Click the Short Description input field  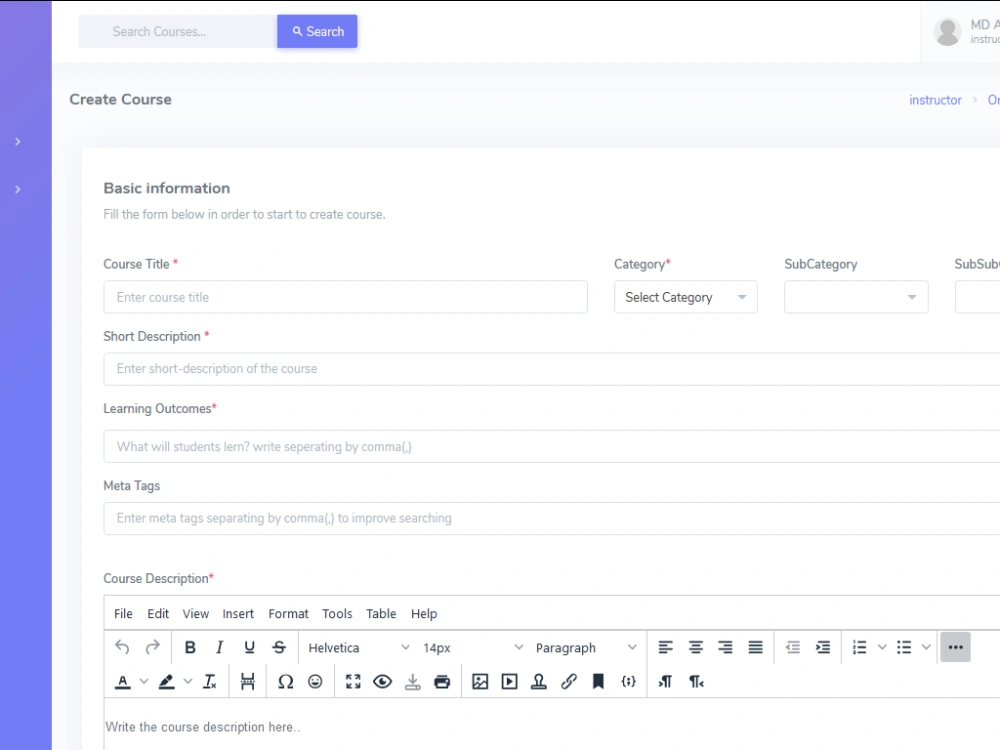point(552,369)
